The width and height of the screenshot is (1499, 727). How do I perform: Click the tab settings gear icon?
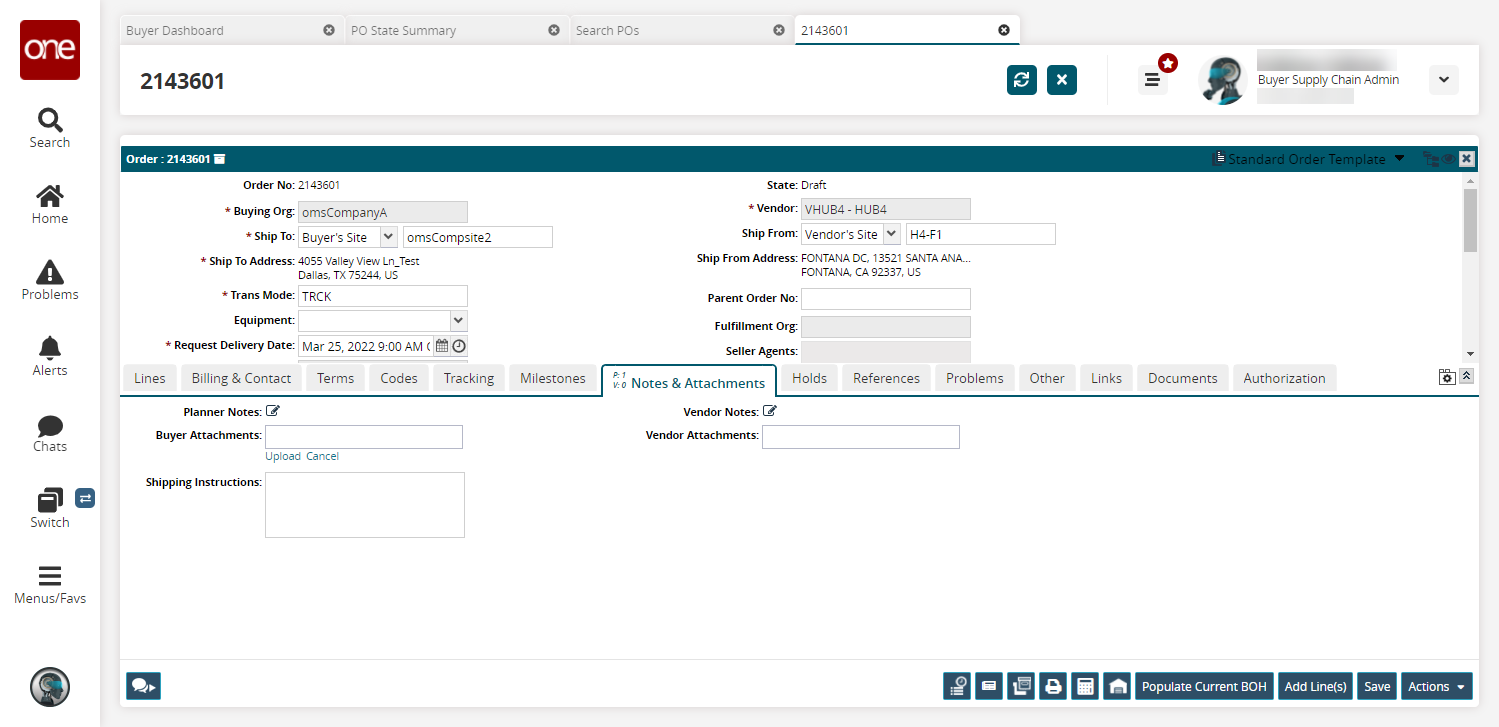(1446, 377)
